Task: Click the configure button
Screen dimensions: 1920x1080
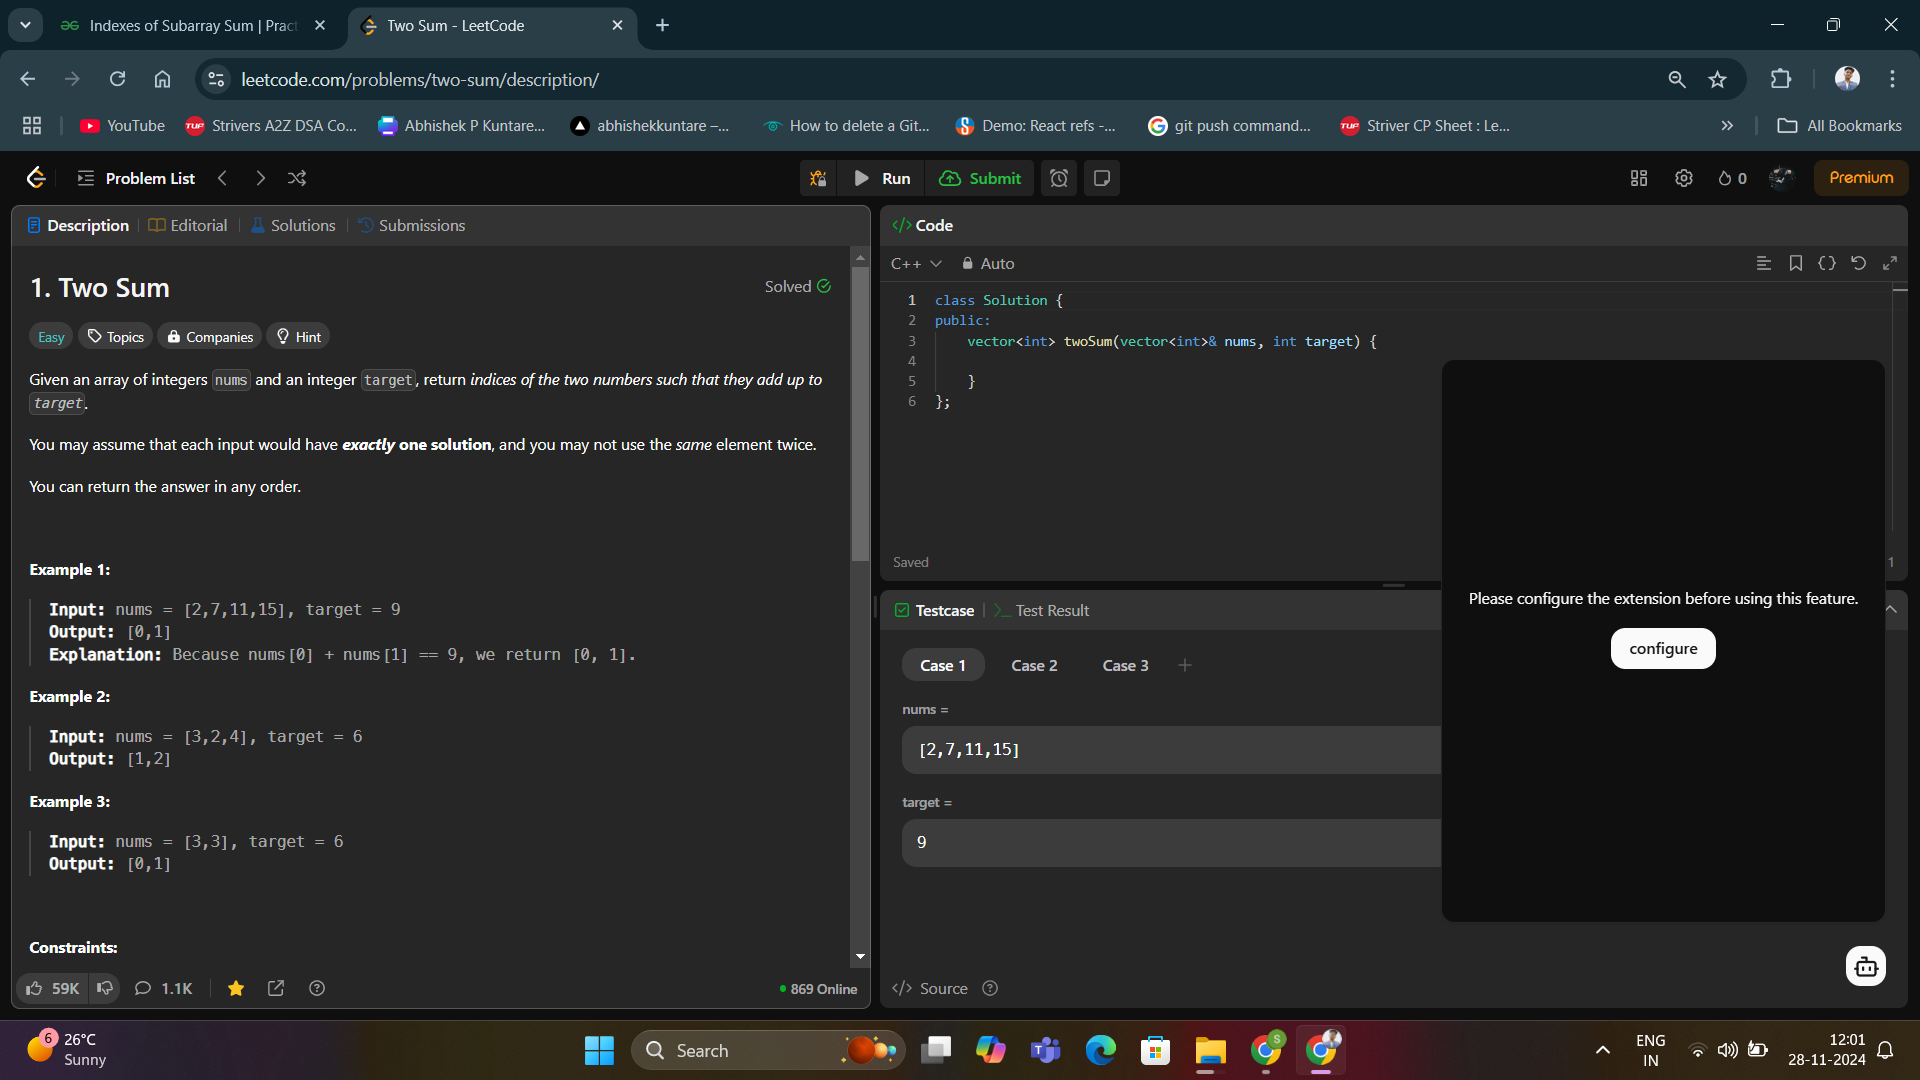Action: coord(1663,648)
